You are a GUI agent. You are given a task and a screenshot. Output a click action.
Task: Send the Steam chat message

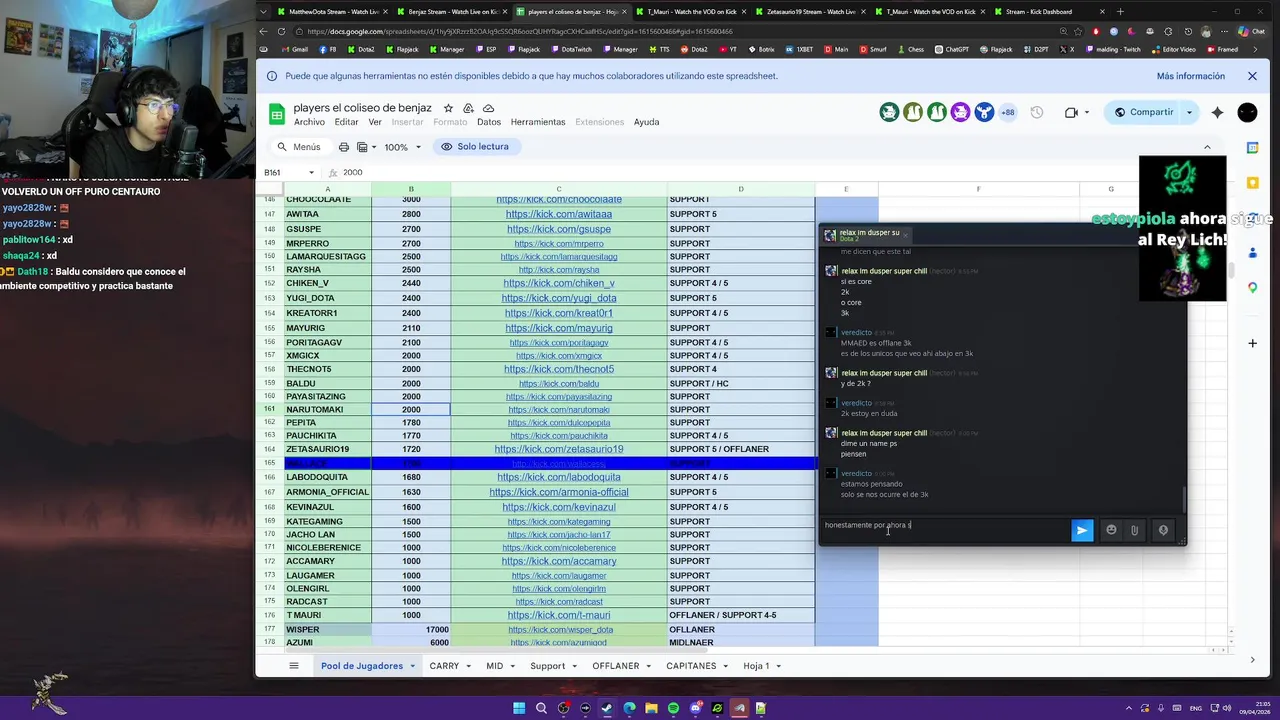point(1082,530)
